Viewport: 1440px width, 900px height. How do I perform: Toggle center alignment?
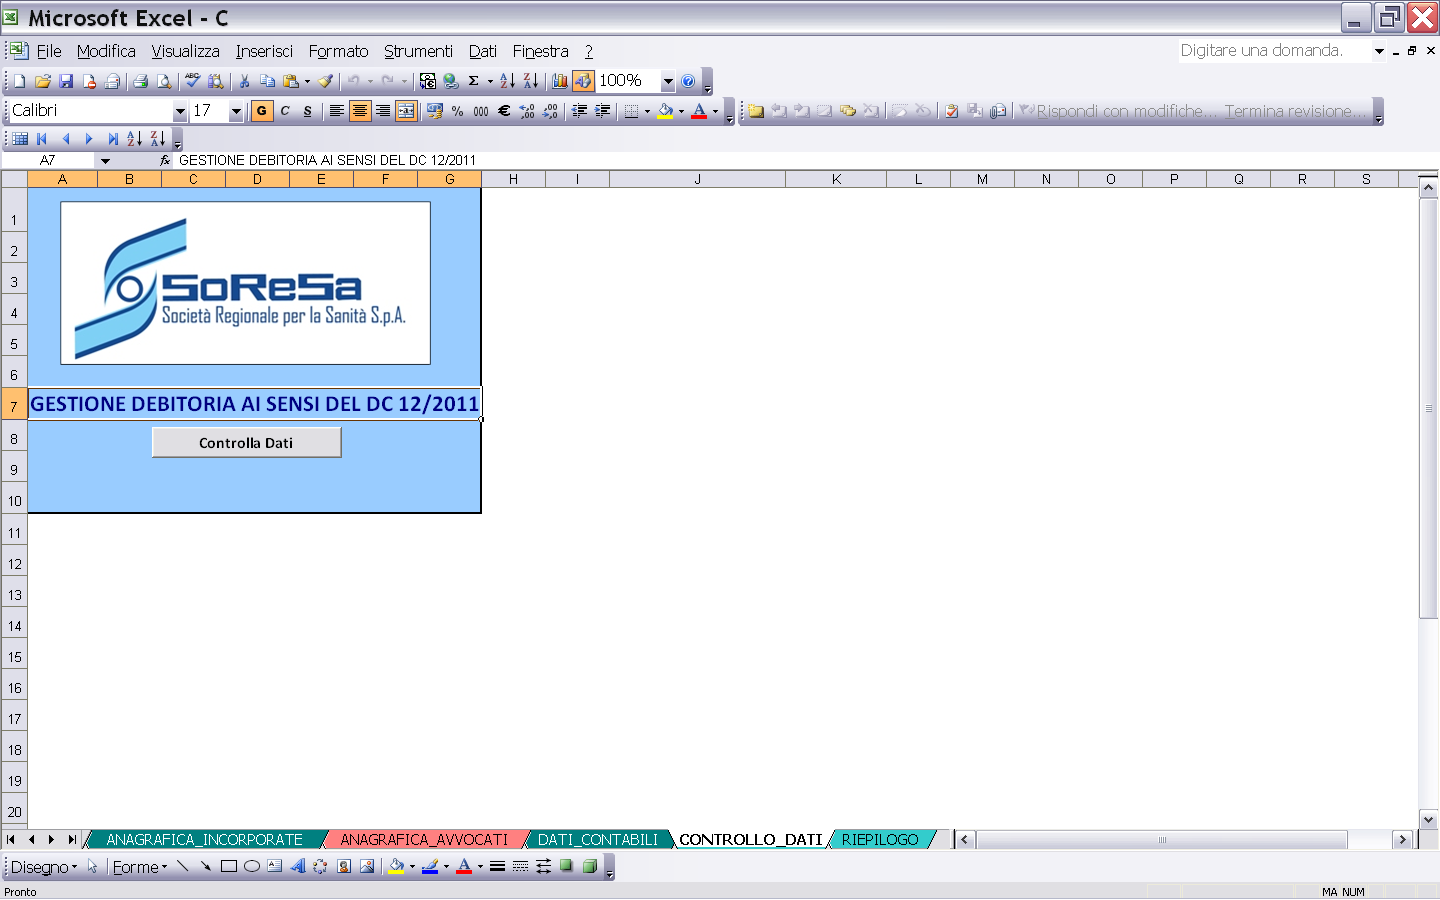tap(360, 111)
